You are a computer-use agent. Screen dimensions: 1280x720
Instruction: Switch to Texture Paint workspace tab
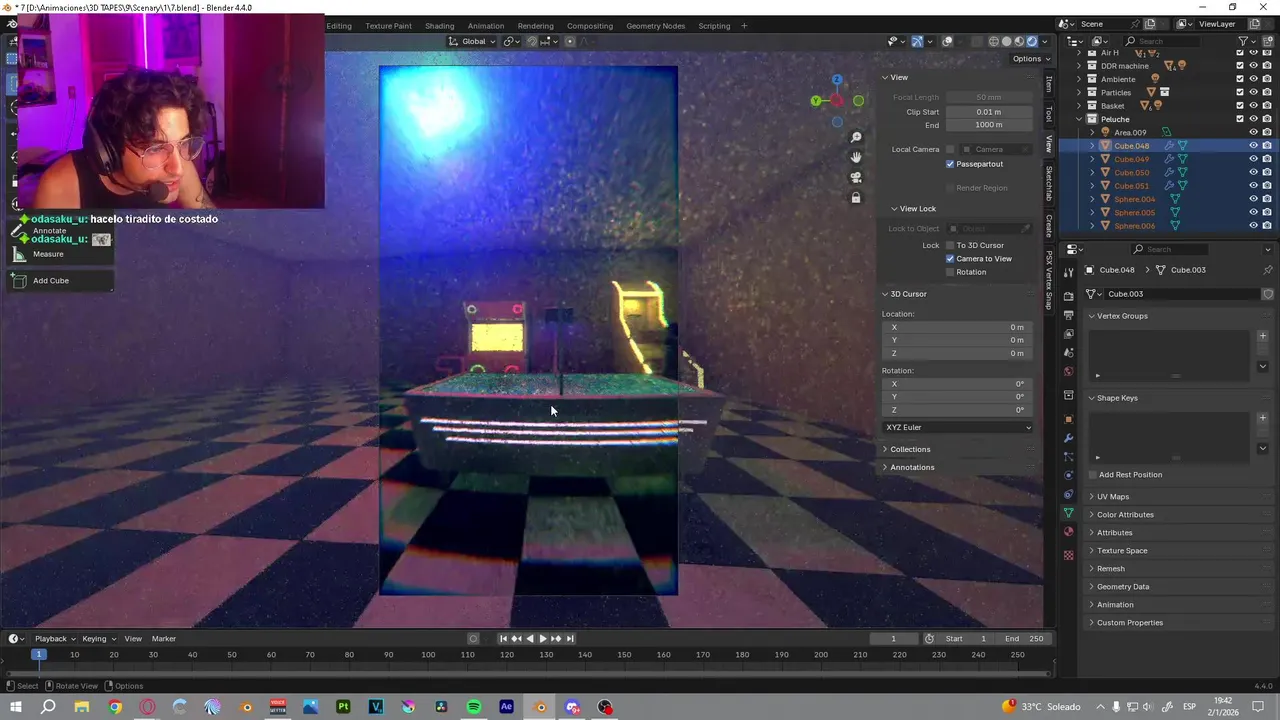388,26
